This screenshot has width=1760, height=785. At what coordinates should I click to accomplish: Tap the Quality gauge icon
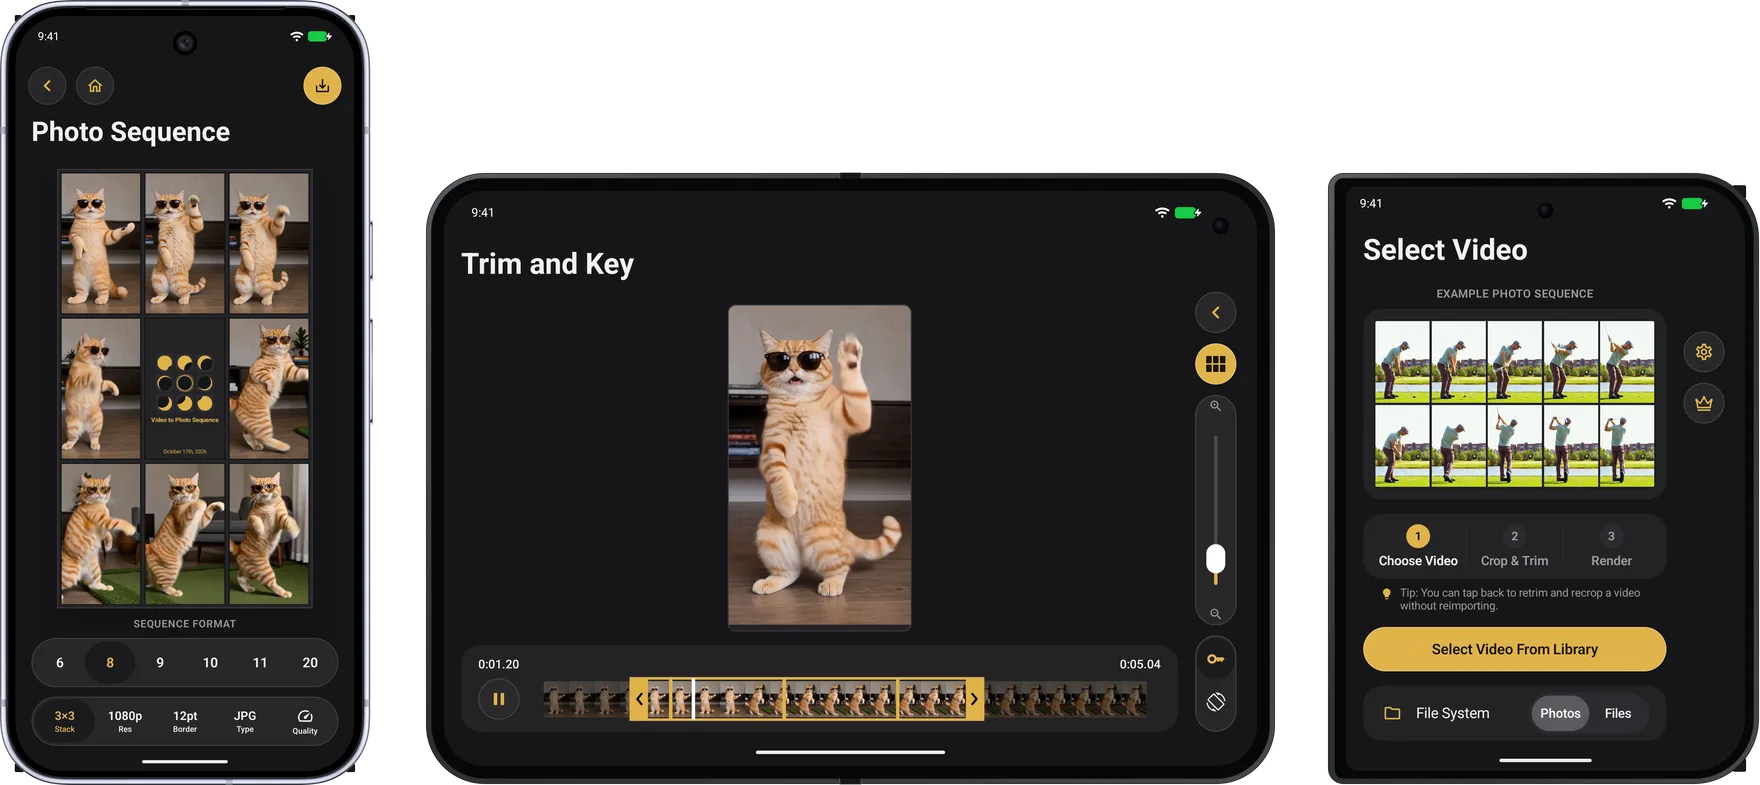tap(305, 721)
